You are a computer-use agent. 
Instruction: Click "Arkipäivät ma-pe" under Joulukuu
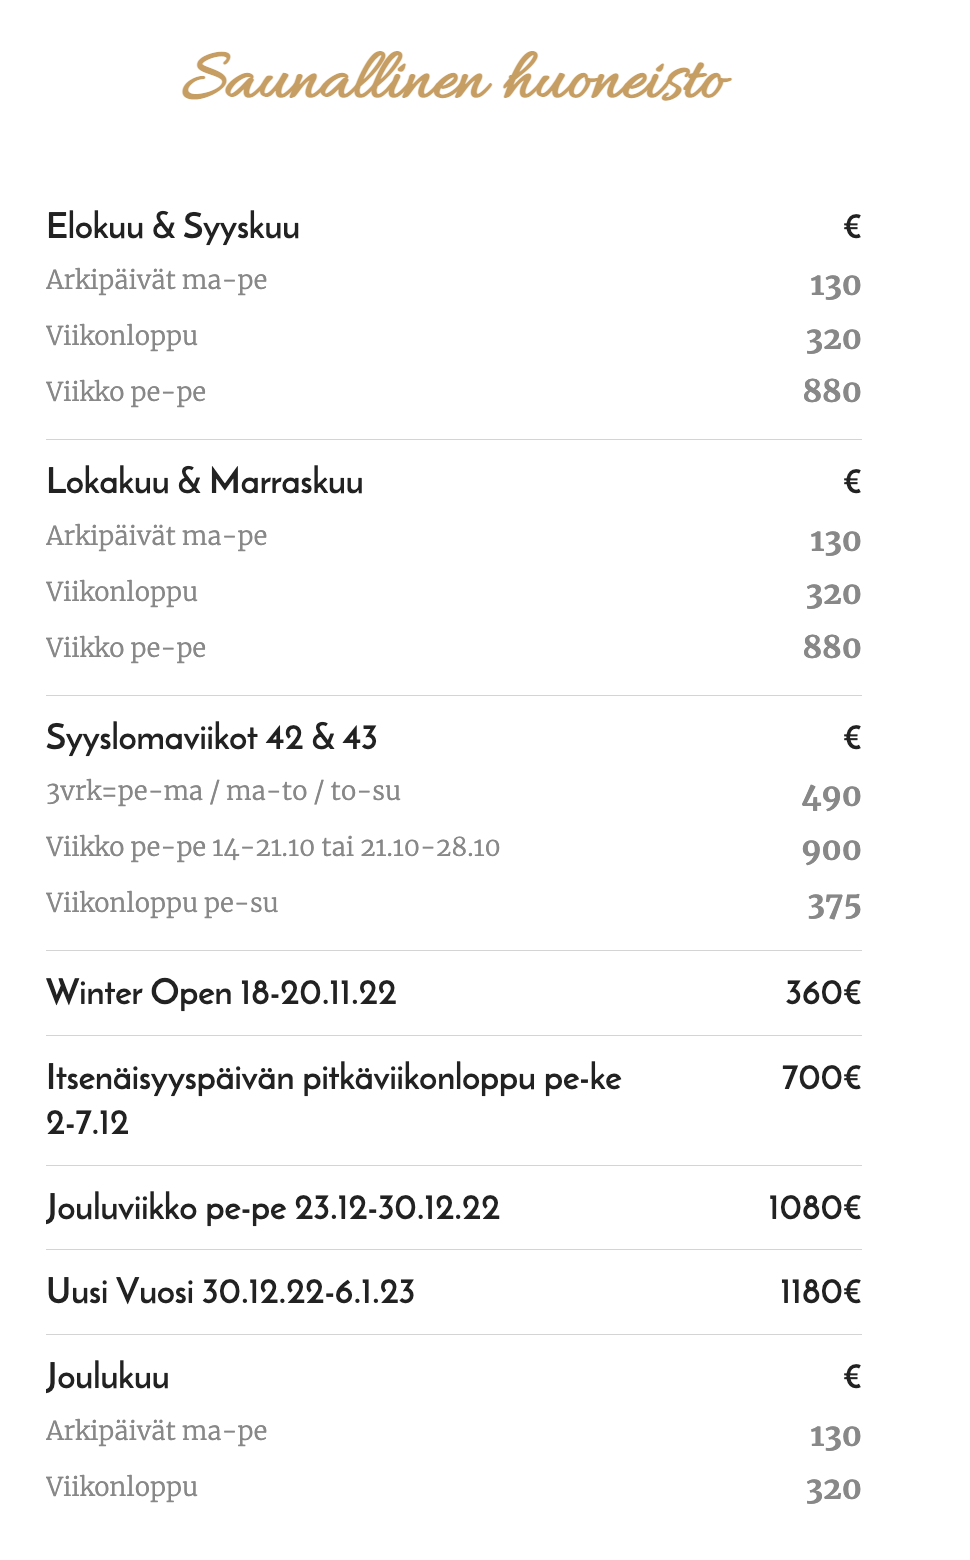[x=157, y=1431]
